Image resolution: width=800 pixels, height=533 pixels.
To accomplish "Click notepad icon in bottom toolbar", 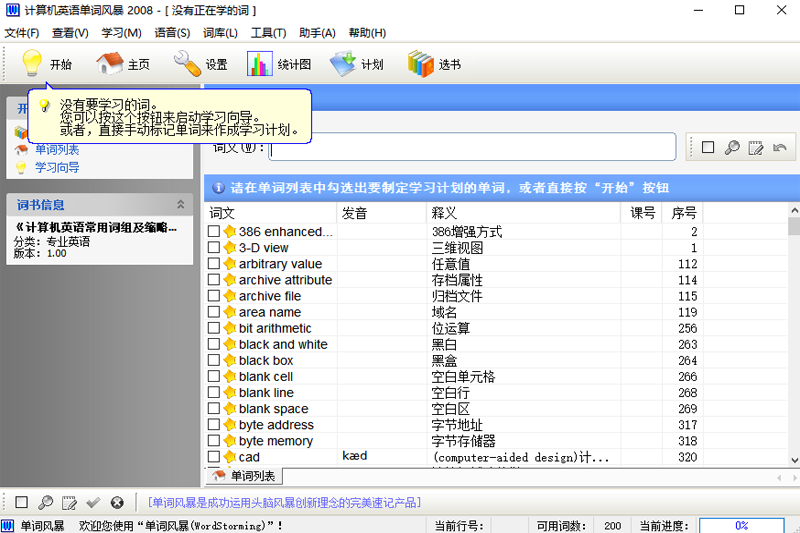I will (69, 503).
